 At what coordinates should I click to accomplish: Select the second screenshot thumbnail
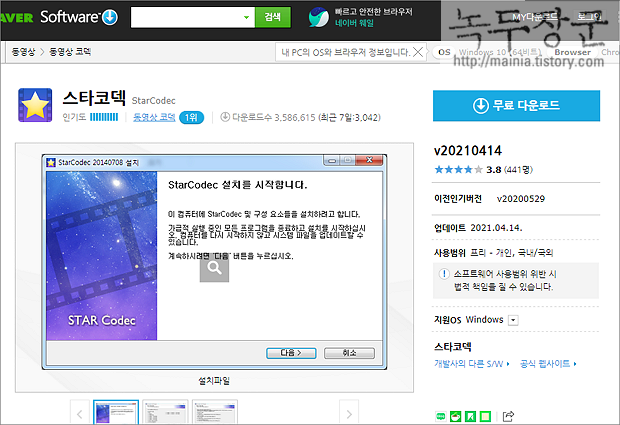tap(165, 412)
